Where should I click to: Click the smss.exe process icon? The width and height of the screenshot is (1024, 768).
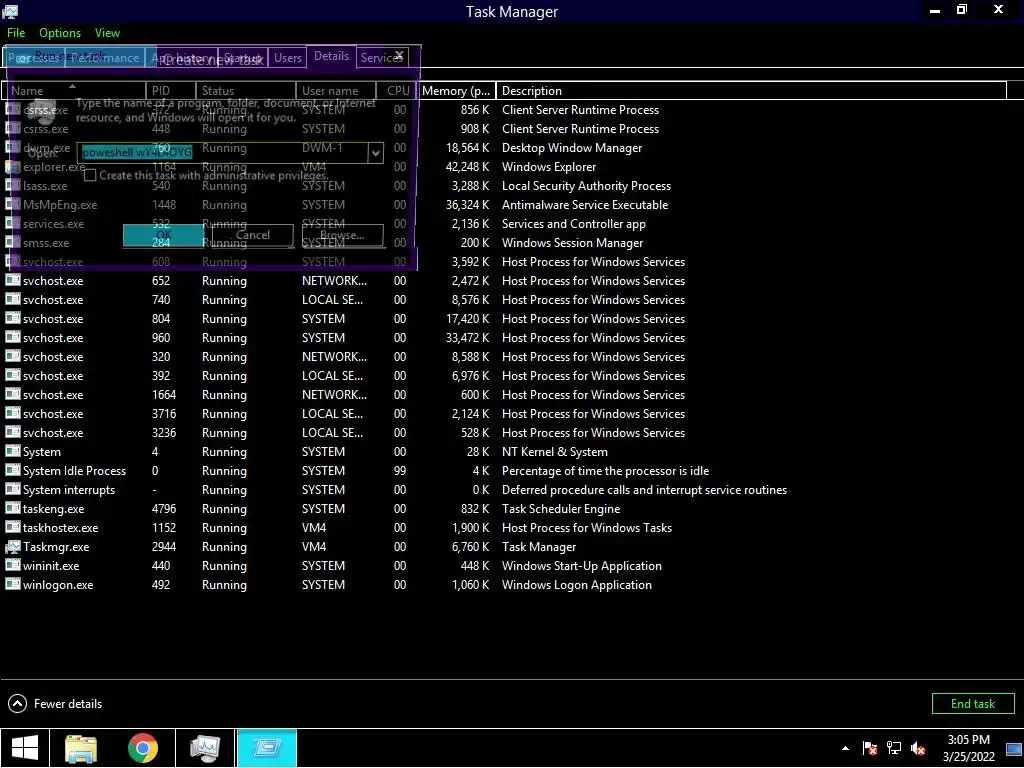(12, 242)
